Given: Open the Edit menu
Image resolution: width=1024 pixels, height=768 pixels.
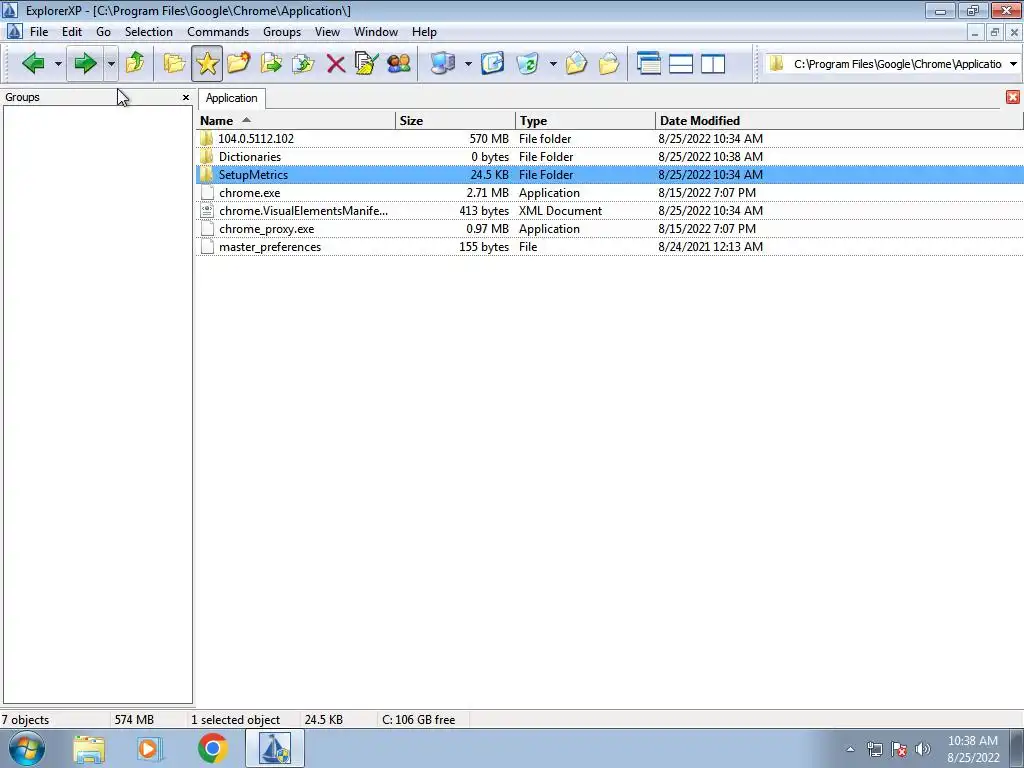Looking at the screenshot, I should (72, 32).
